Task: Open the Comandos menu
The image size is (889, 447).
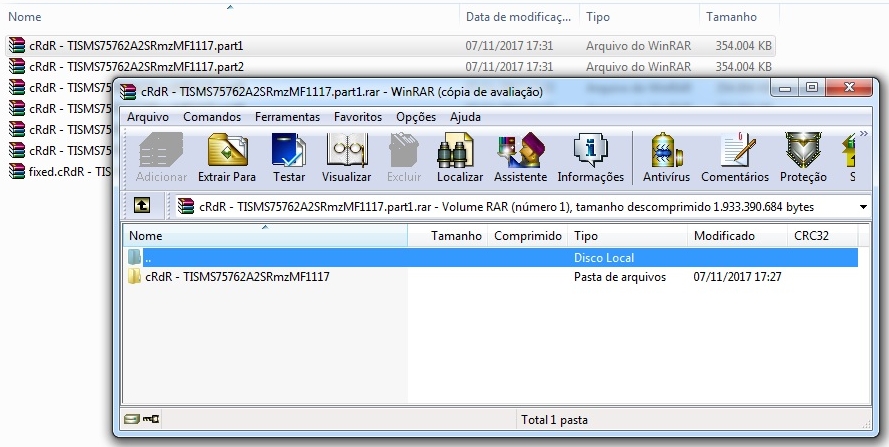Action: coord(212,117)
